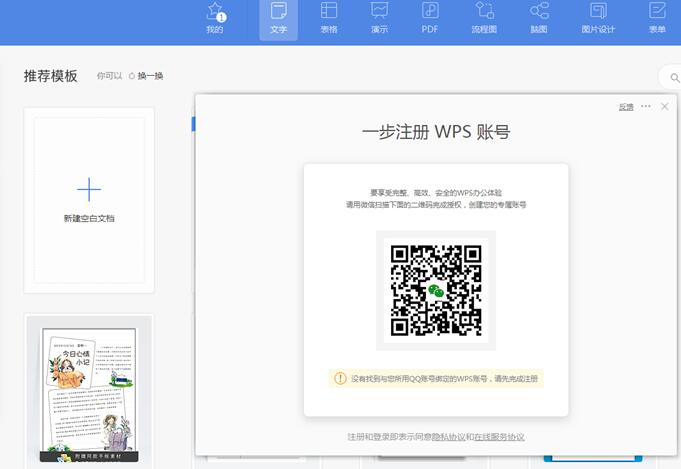
Task: Close the WPS registration dialog
Action: [664, 106]
